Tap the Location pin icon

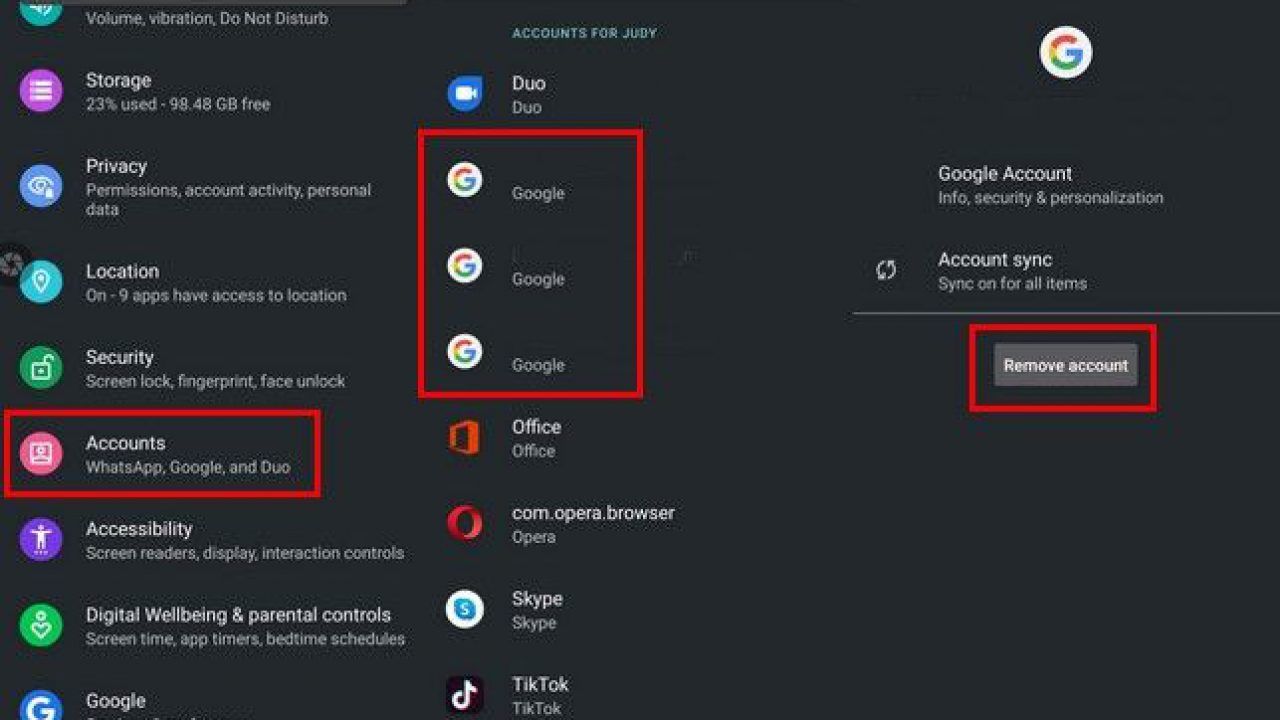point(41,282)
